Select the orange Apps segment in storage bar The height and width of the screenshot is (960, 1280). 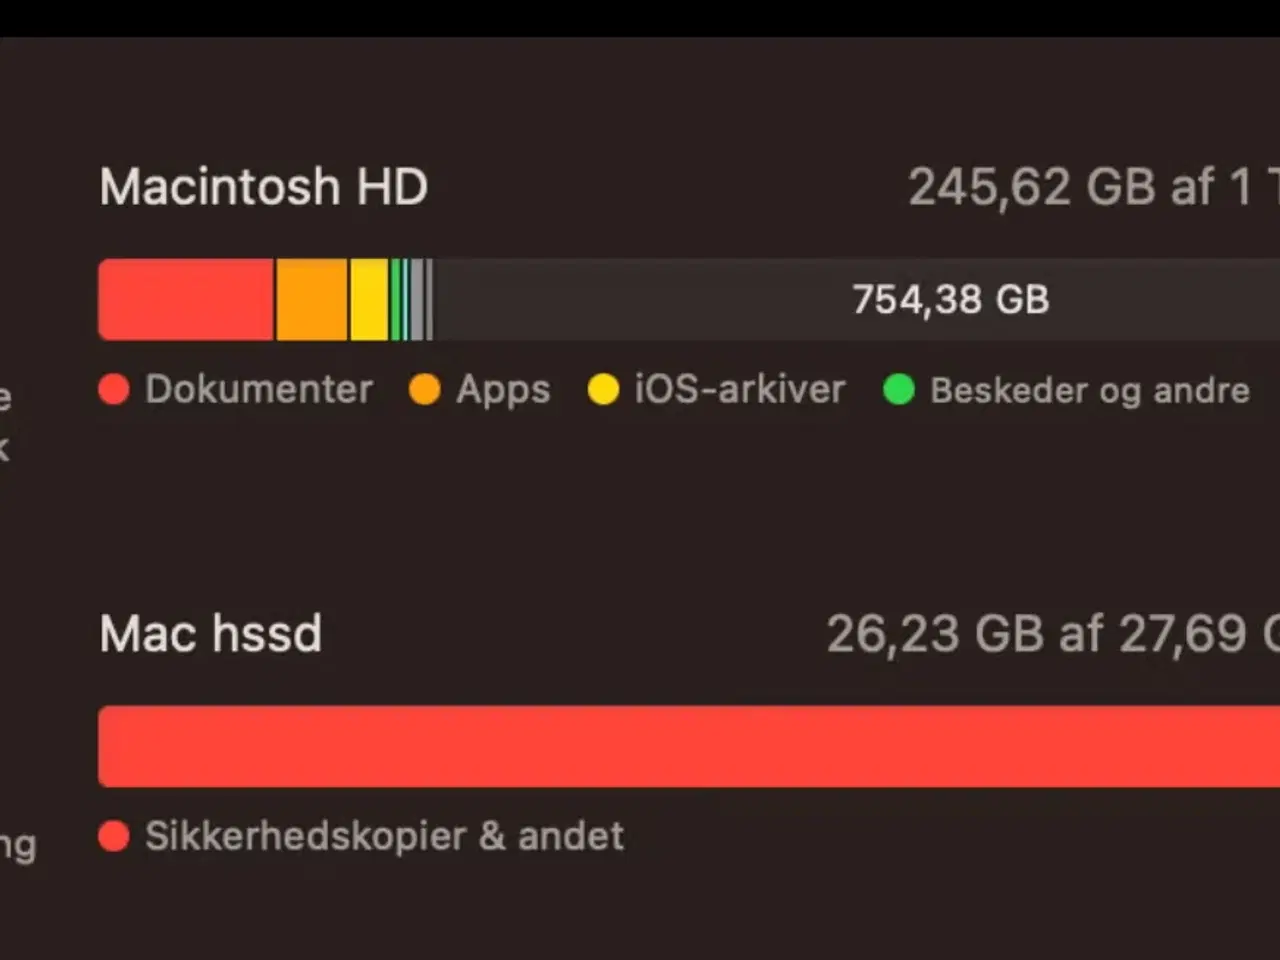tap(312, 300)
